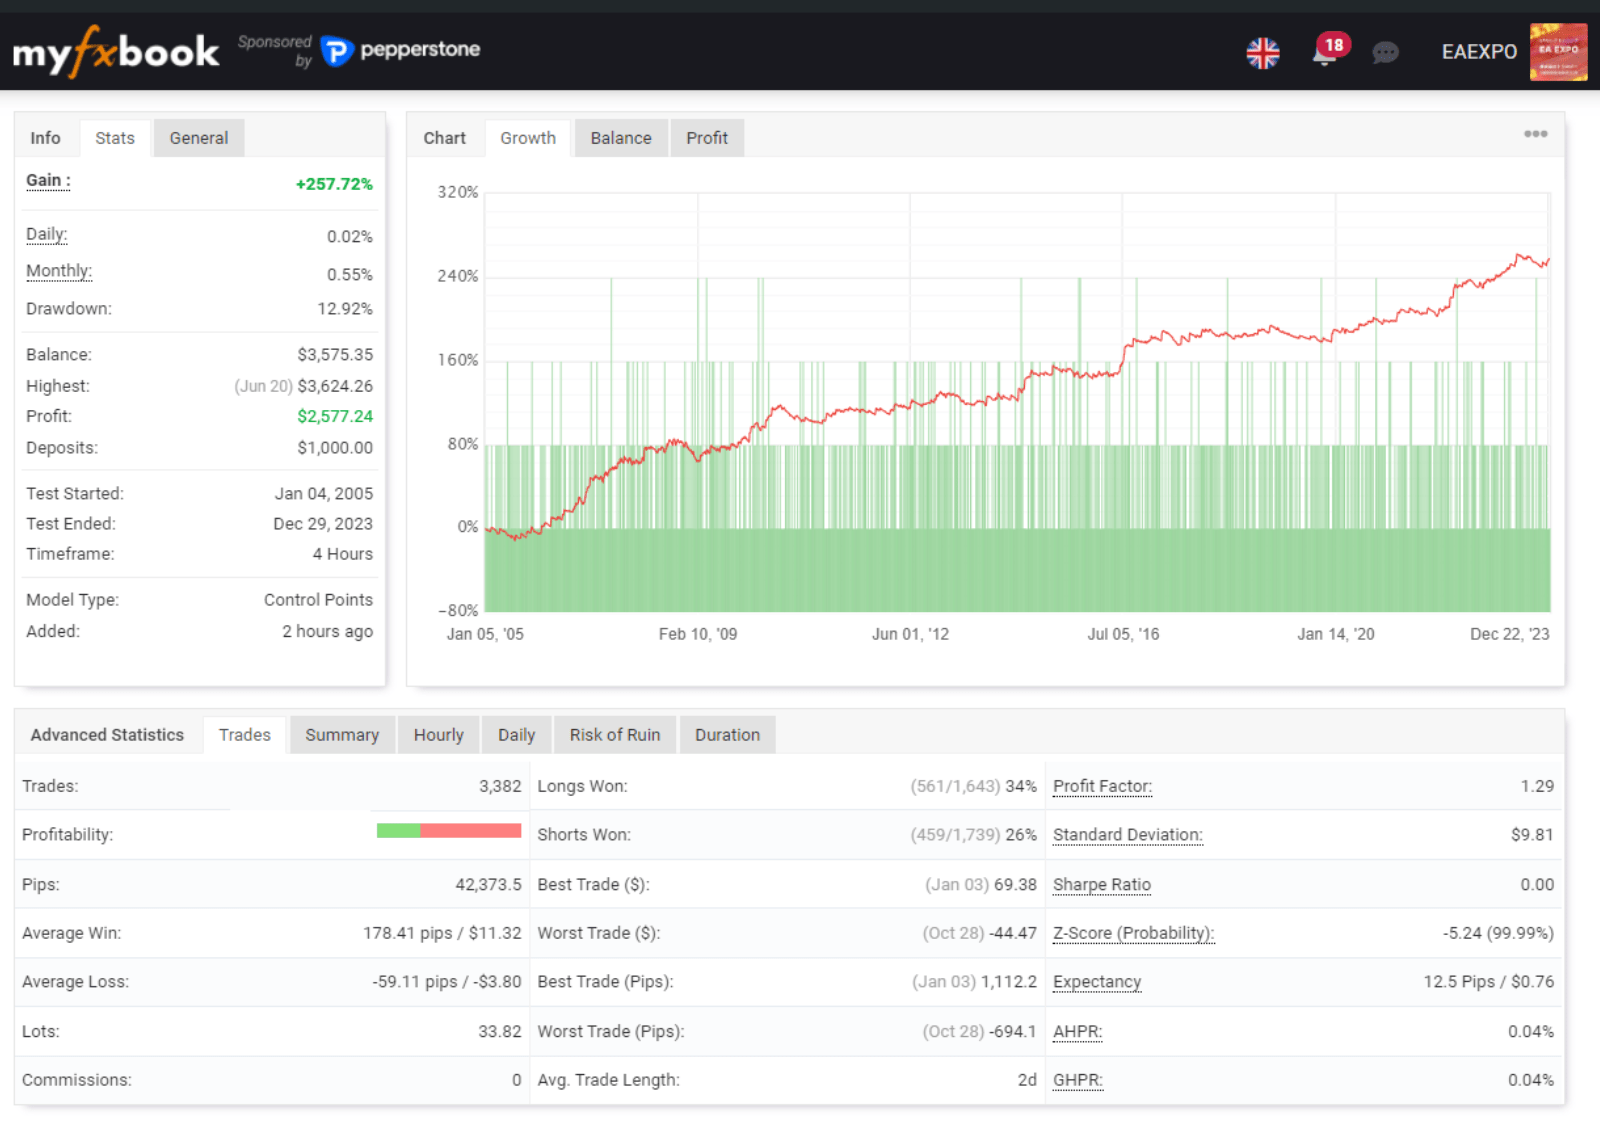The width and height of the screenshot is (1600, 1125).
Task: Open chart options three-dots menu
Action: tap(1535, 134)
